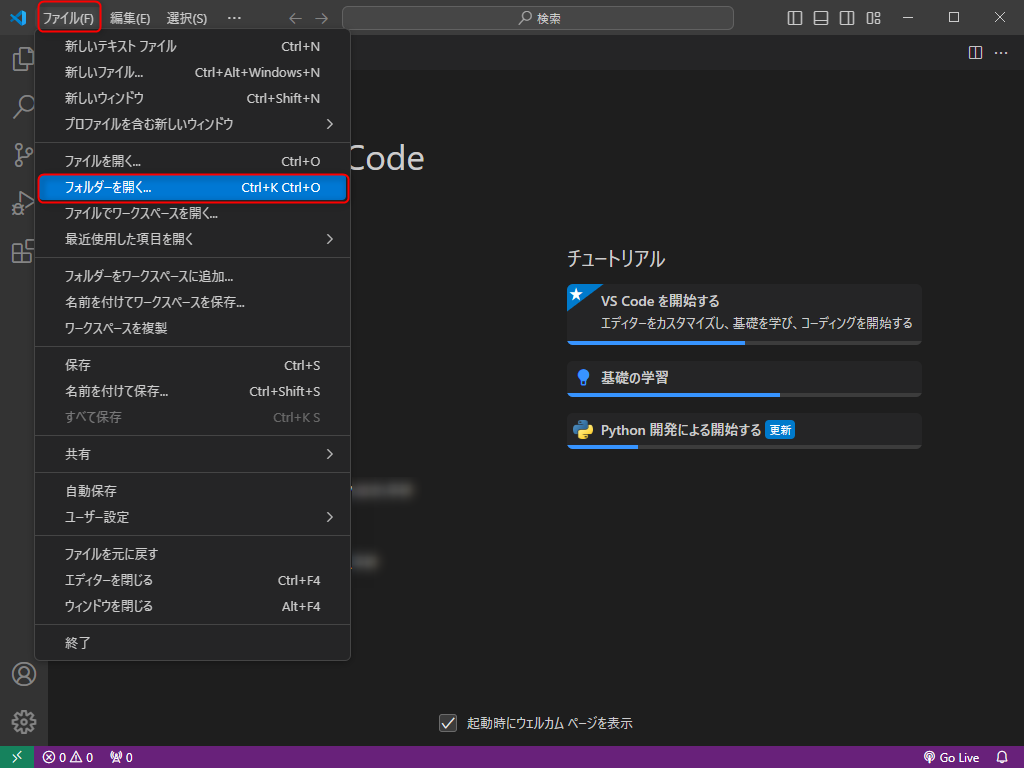Screen dimensions: 1024x768
Task: Click the Accounts icon in activity bar
Action: click(x=23, y=674)
